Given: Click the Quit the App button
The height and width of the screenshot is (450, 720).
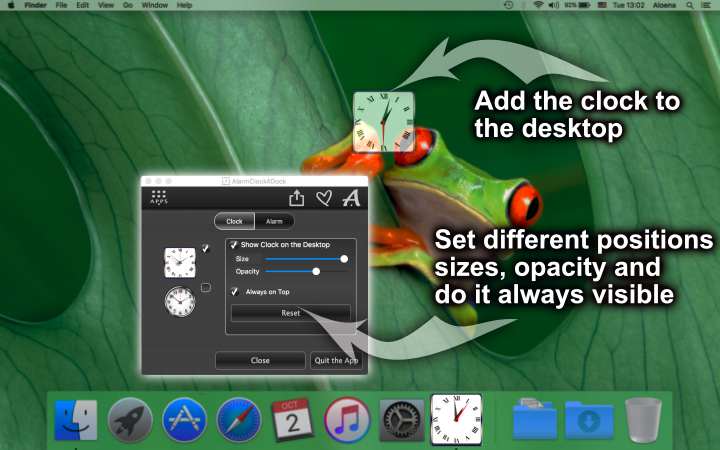Looking at the screenshot, I should pos(336,360).
